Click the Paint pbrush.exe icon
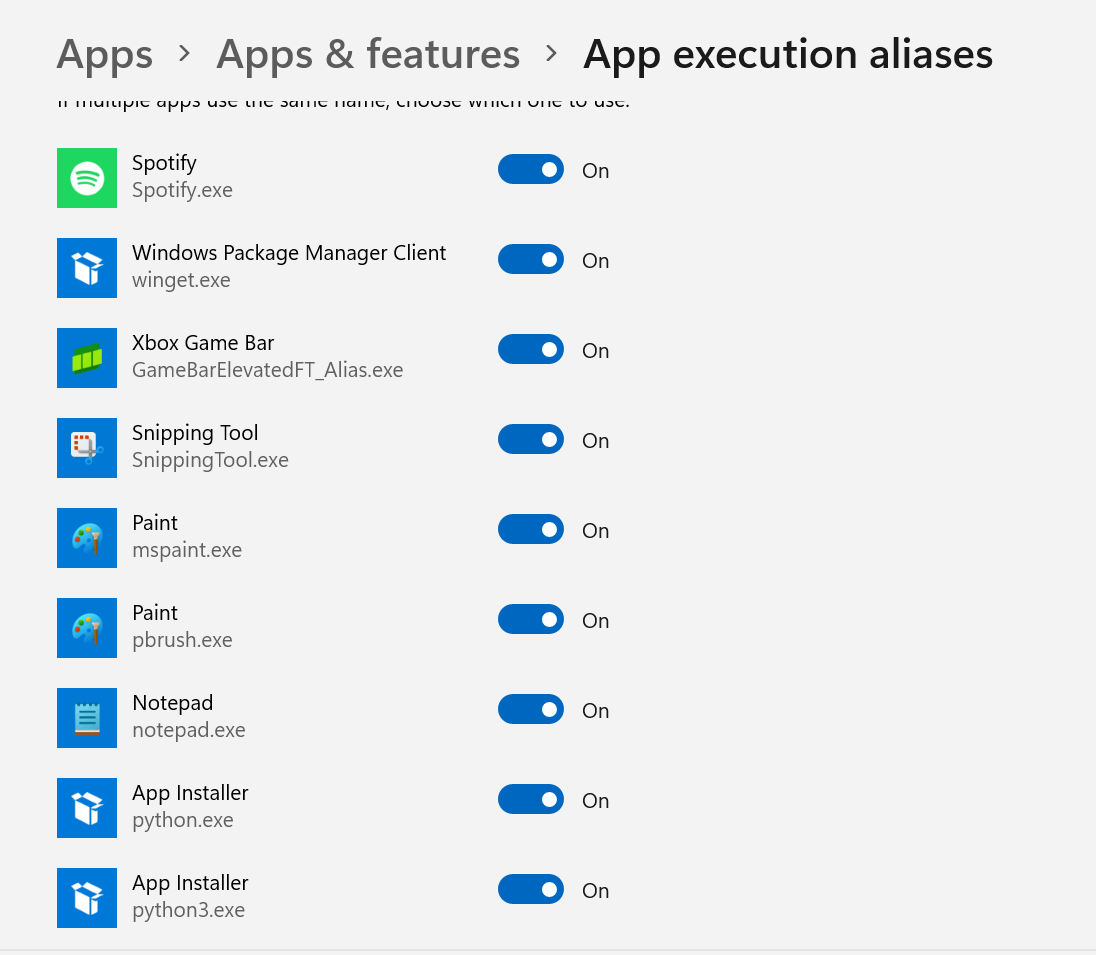 87,628
